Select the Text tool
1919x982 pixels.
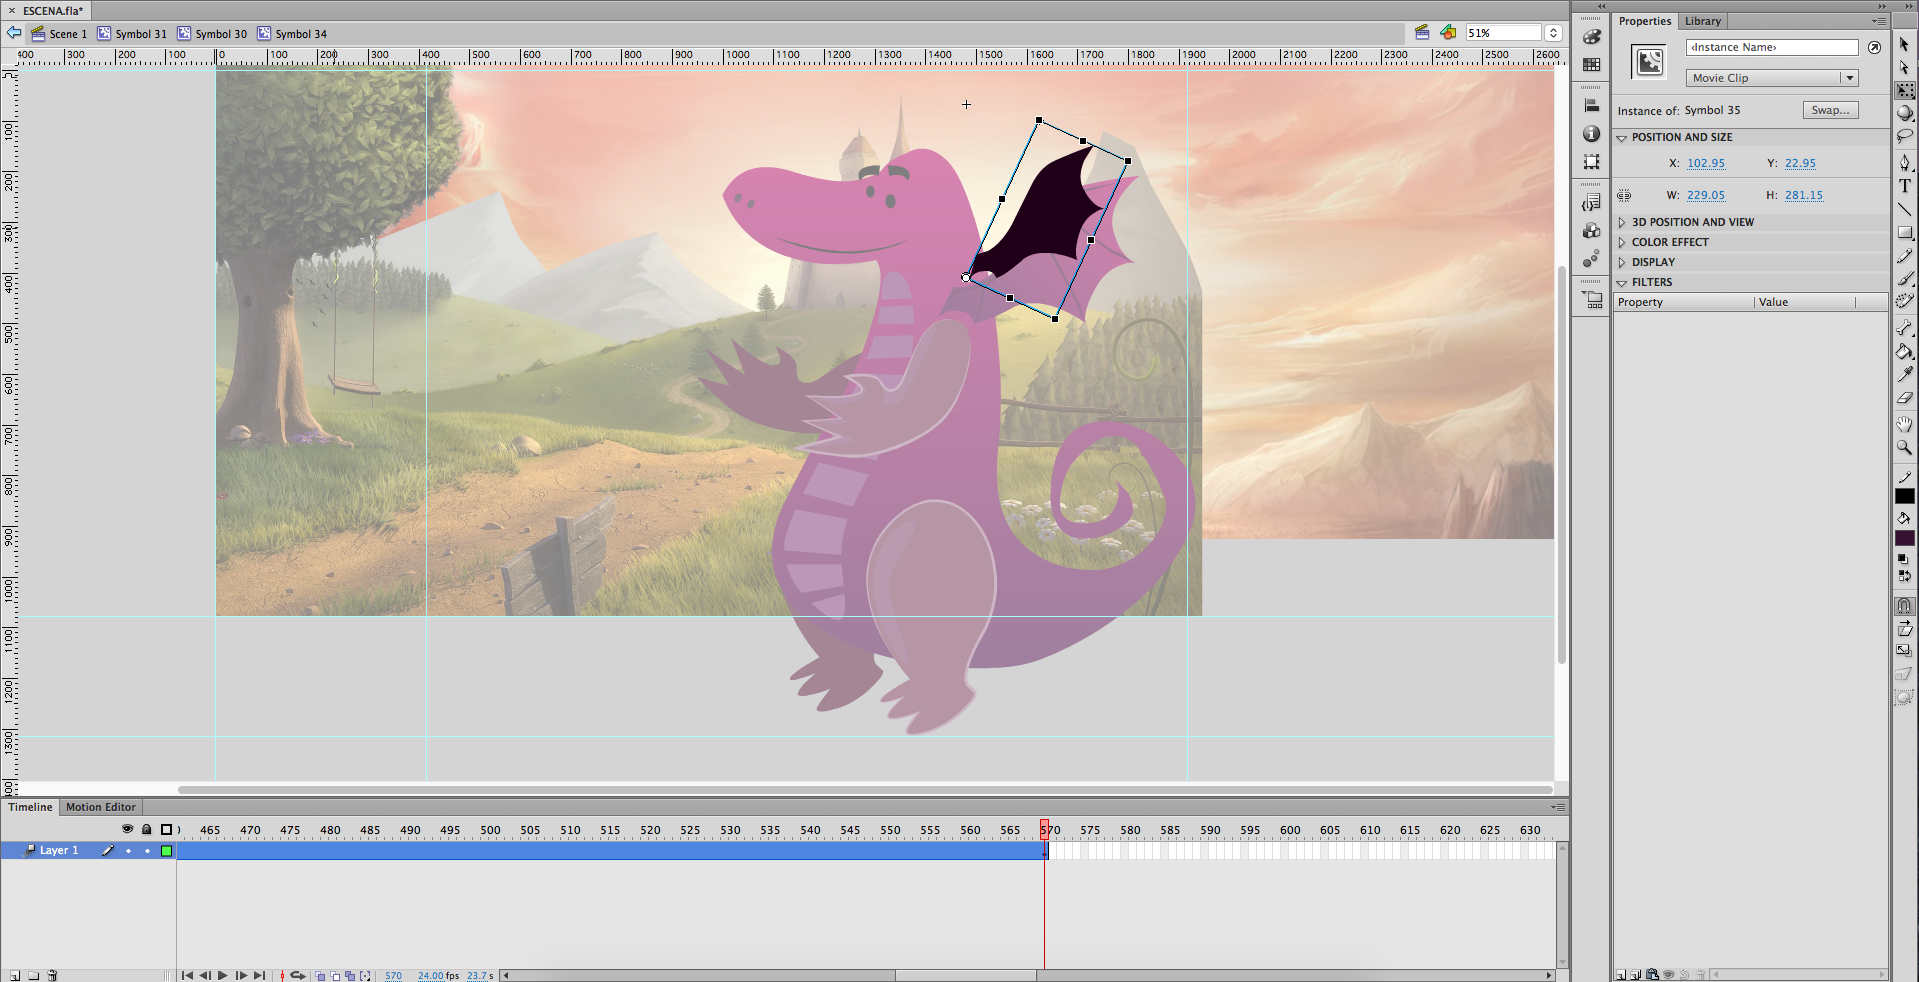(x=1904, y=186)
